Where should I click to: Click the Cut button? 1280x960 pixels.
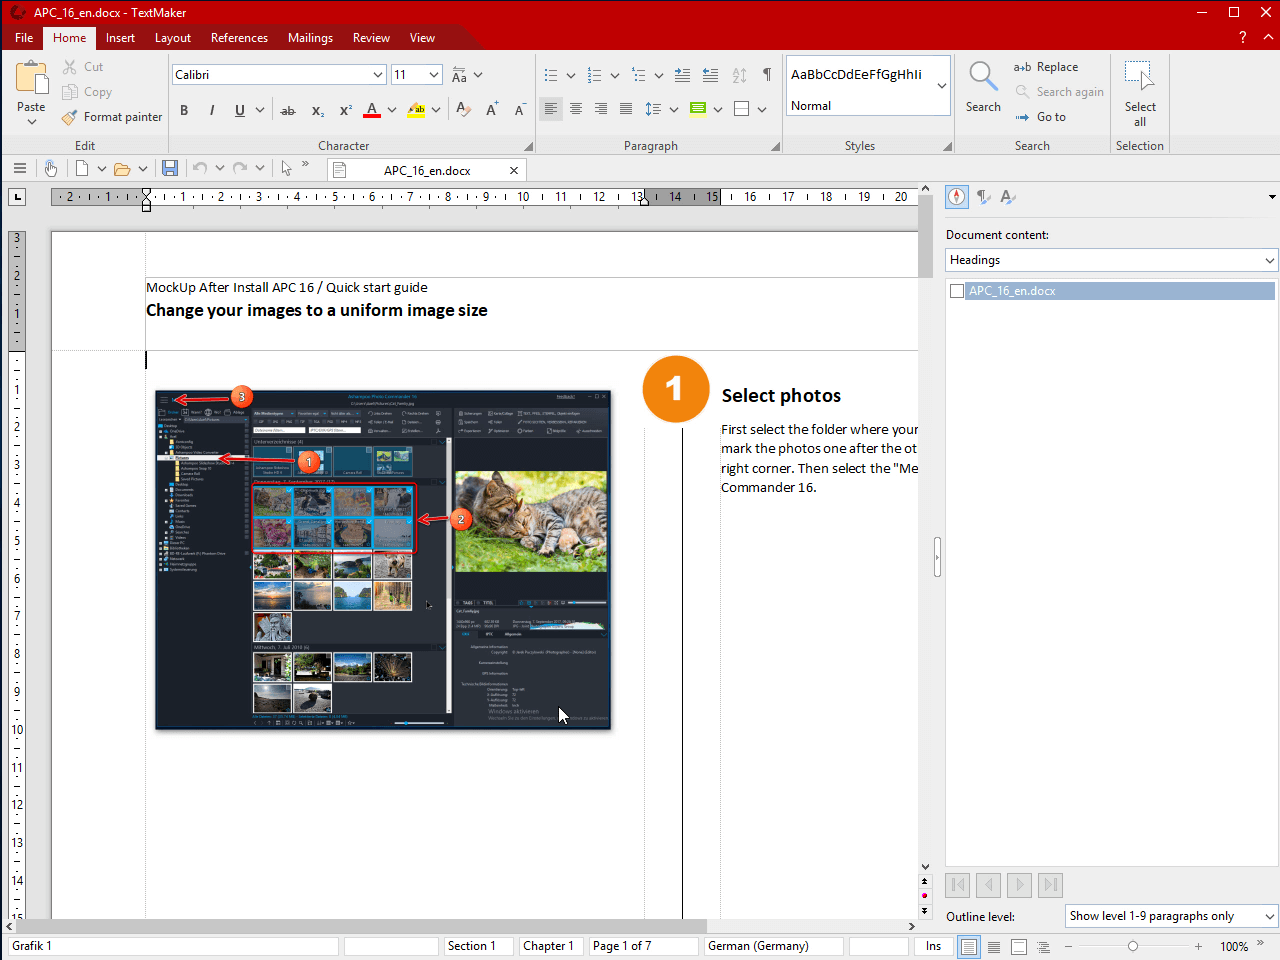click(82, 67)
